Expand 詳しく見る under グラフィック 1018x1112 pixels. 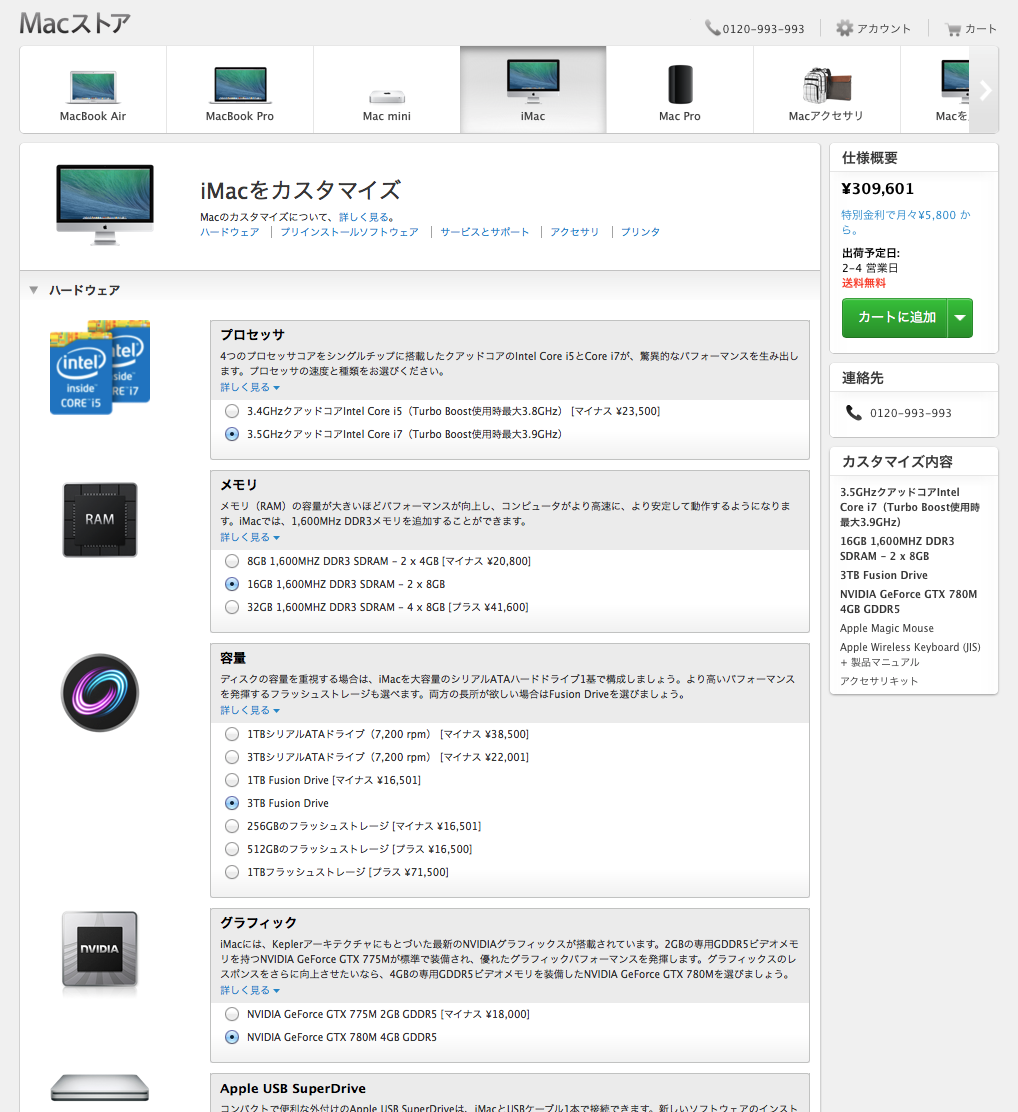pos(250,991)
